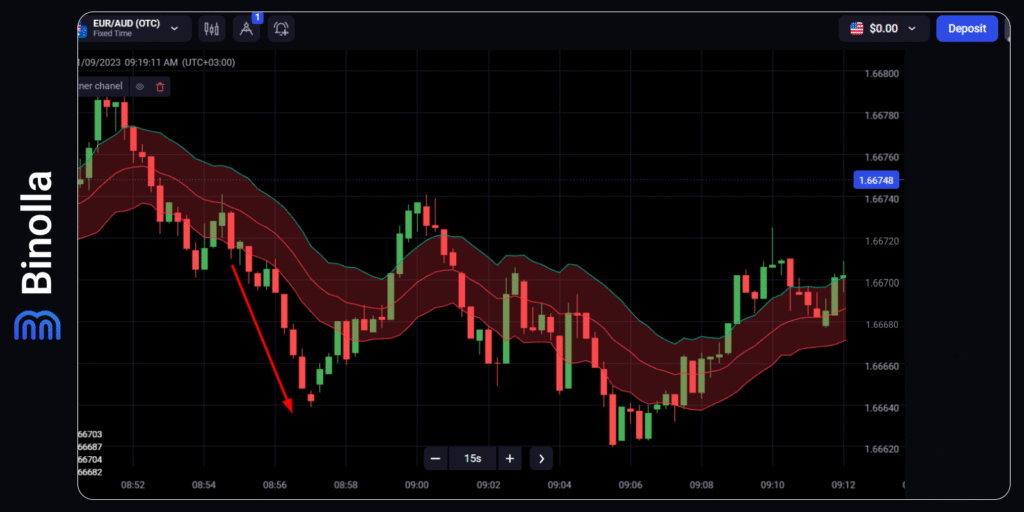Select the Keltner channel indicator label
Image resolution: width=1024 pixels, height=512 pixels.
(100, 87)
